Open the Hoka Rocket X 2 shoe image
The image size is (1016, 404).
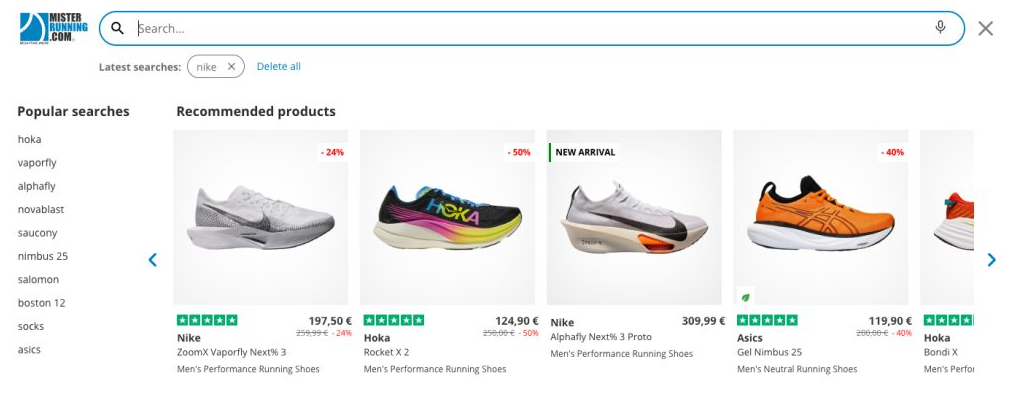pyautogui.click(x=447, y=217)
